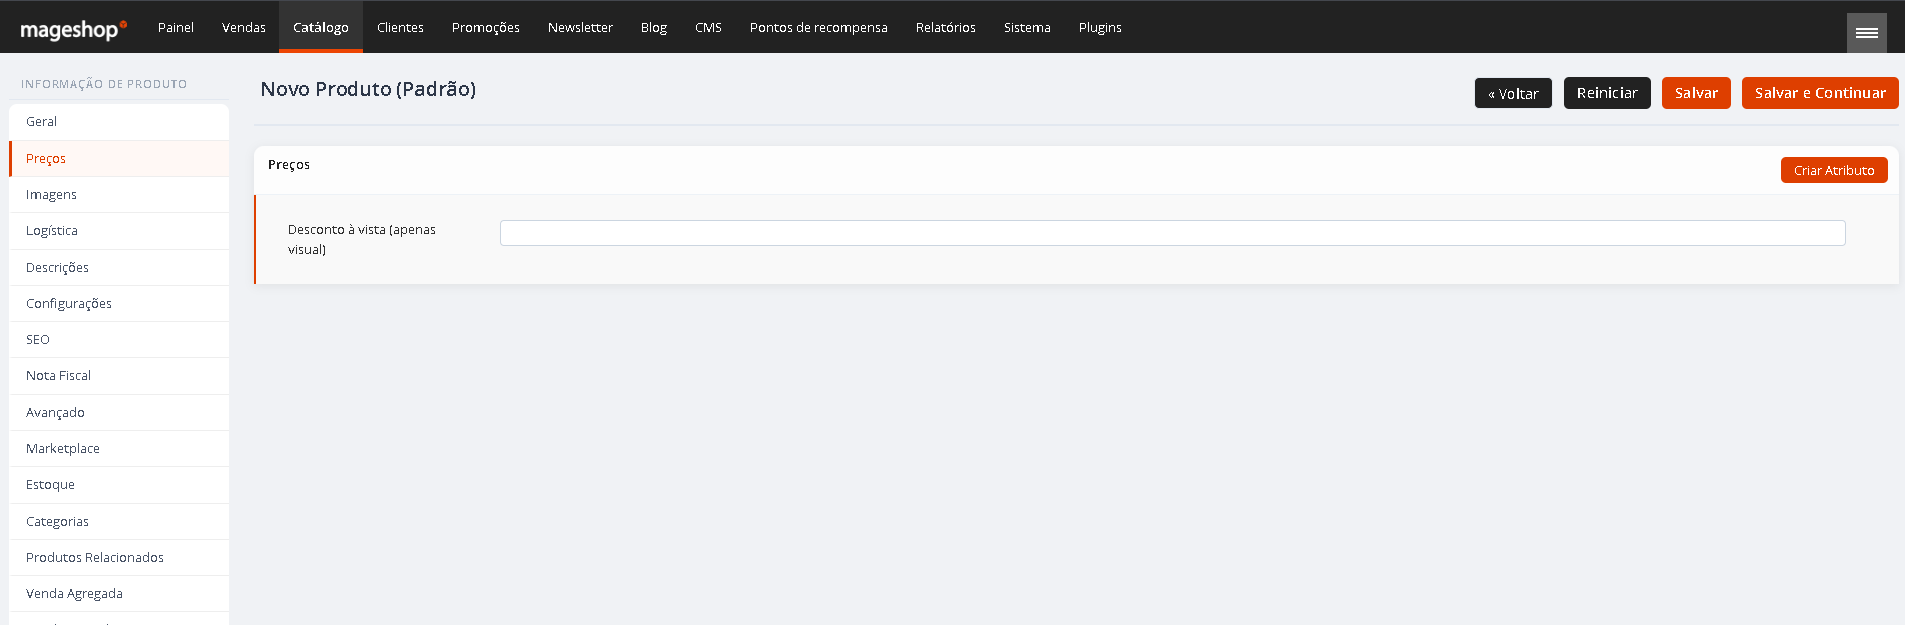
Task: Switch to the Imagens tab
Action: tap(119, 195)
